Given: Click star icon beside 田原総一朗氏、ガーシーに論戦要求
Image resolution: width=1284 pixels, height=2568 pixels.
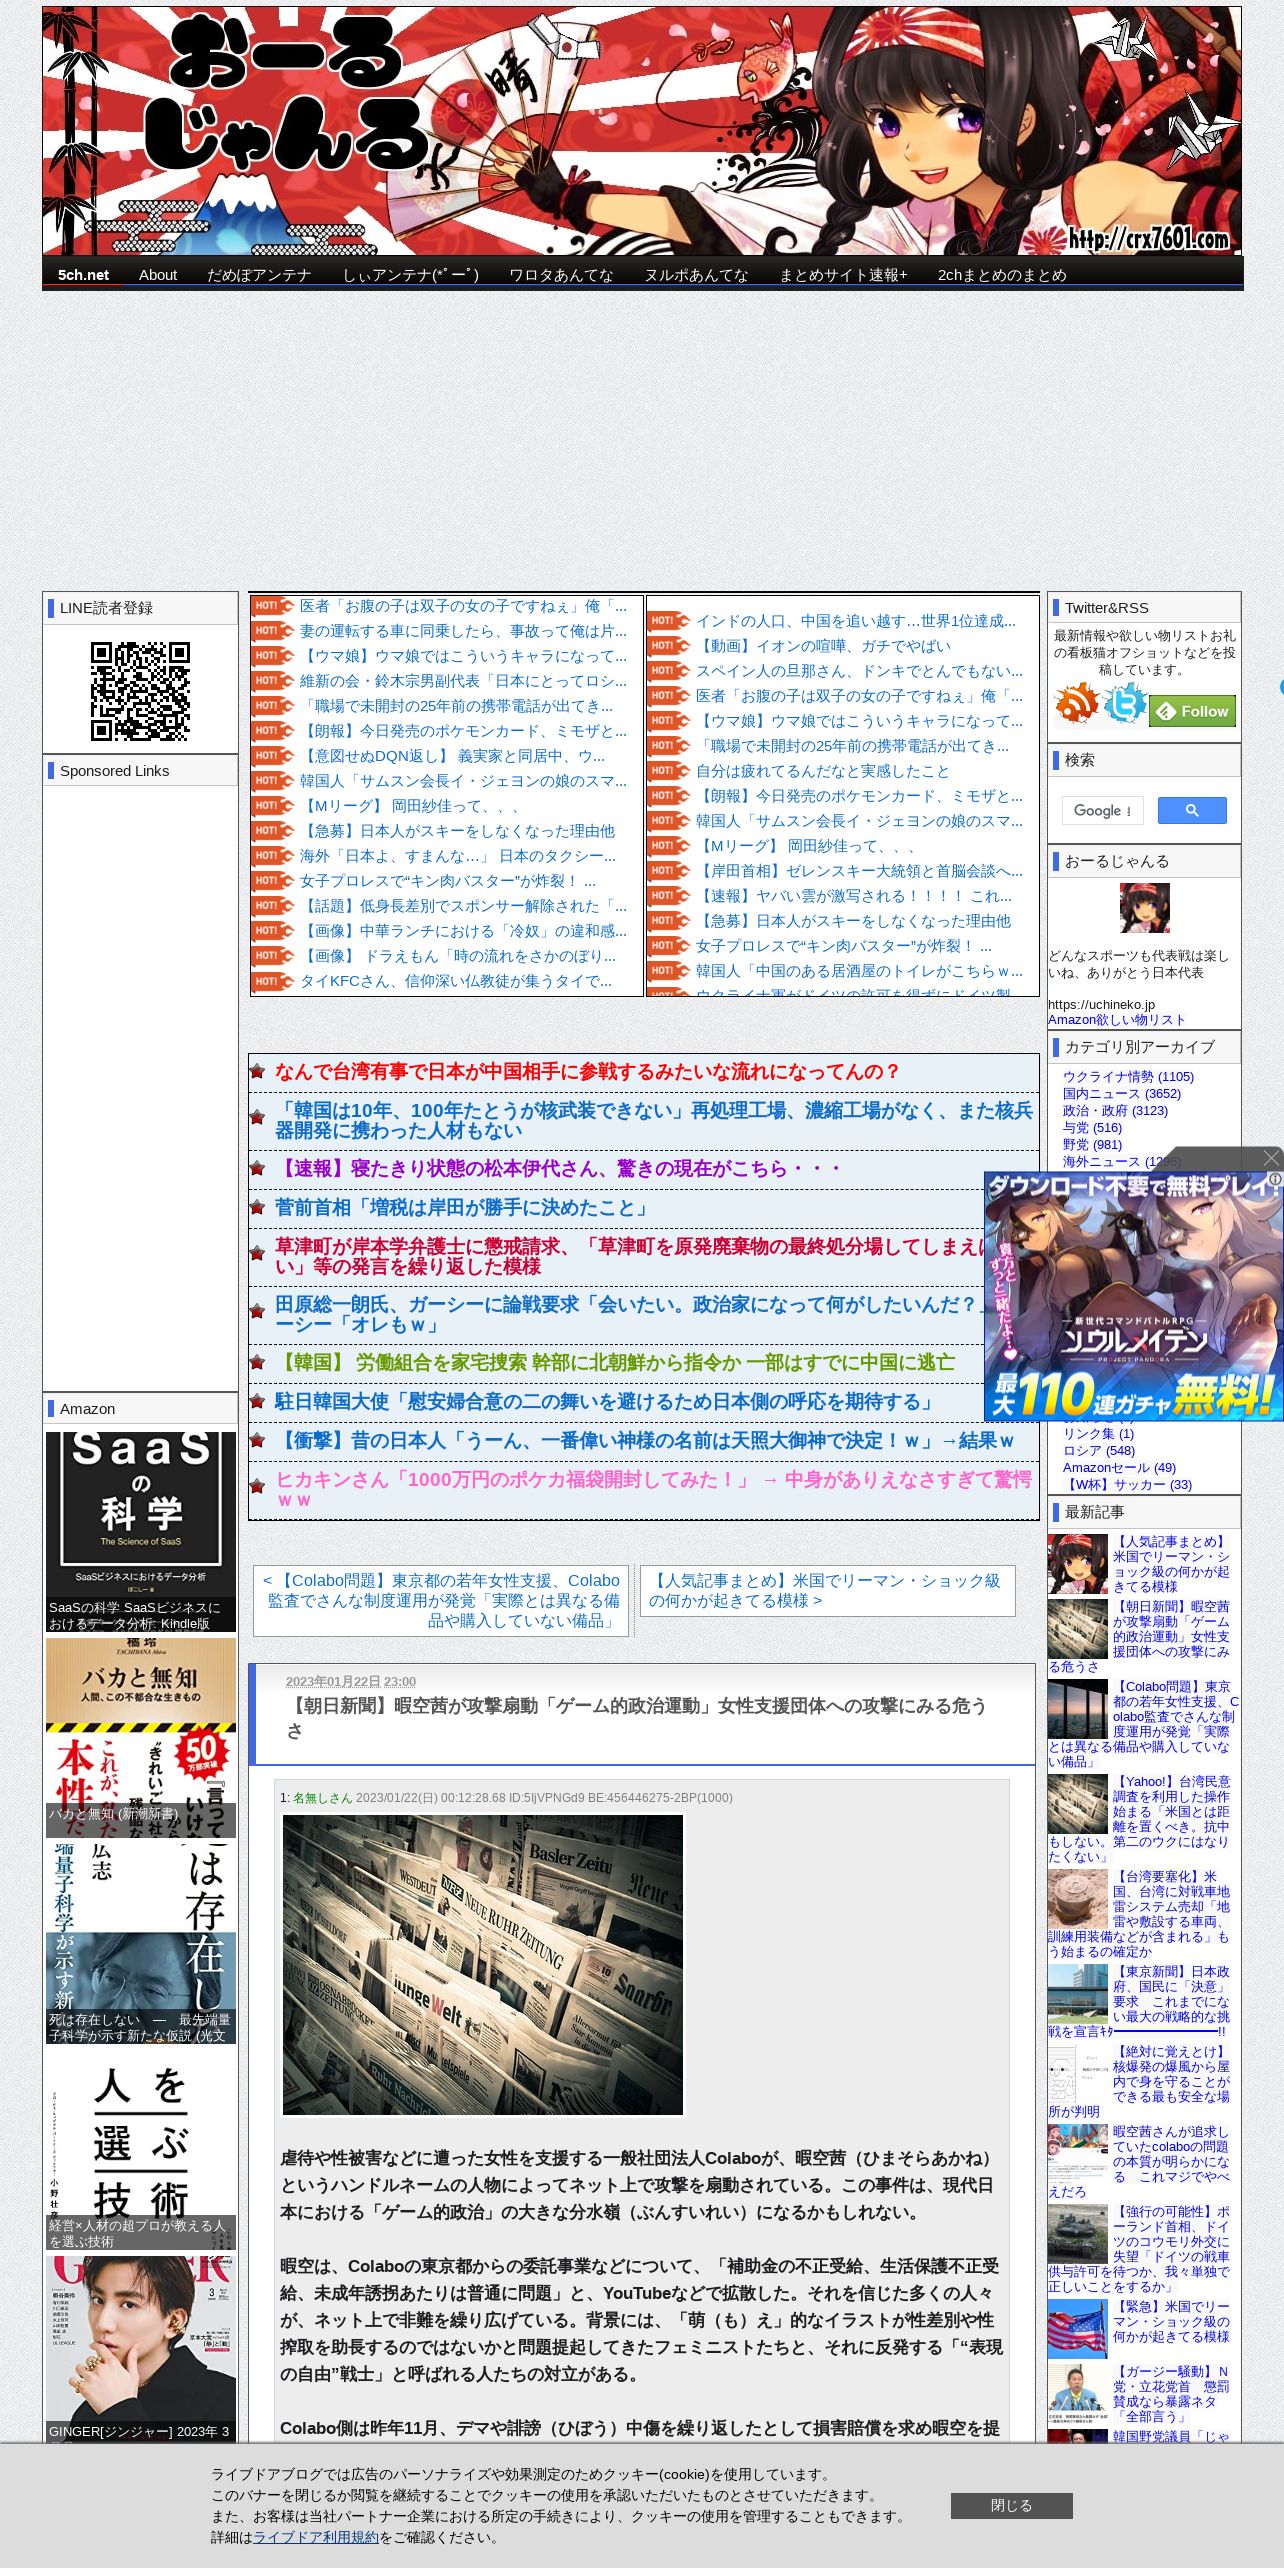Looking at the screenshot, I should point(257,1310).
